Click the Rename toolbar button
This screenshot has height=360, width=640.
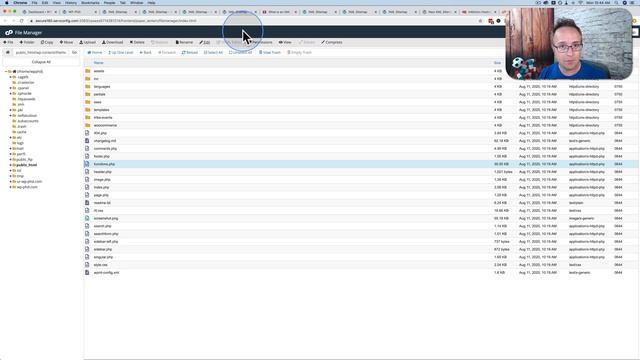(x=184, y=42)
